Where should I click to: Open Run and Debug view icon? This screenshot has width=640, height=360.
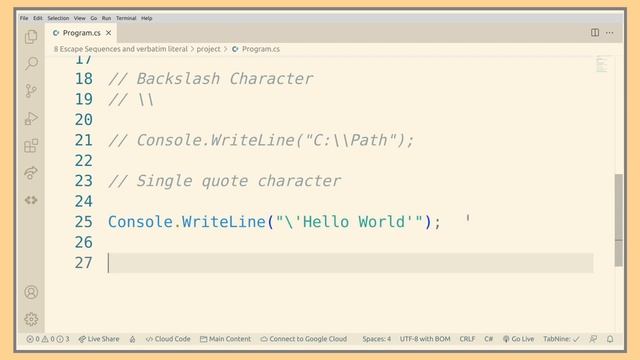point(31,118)
